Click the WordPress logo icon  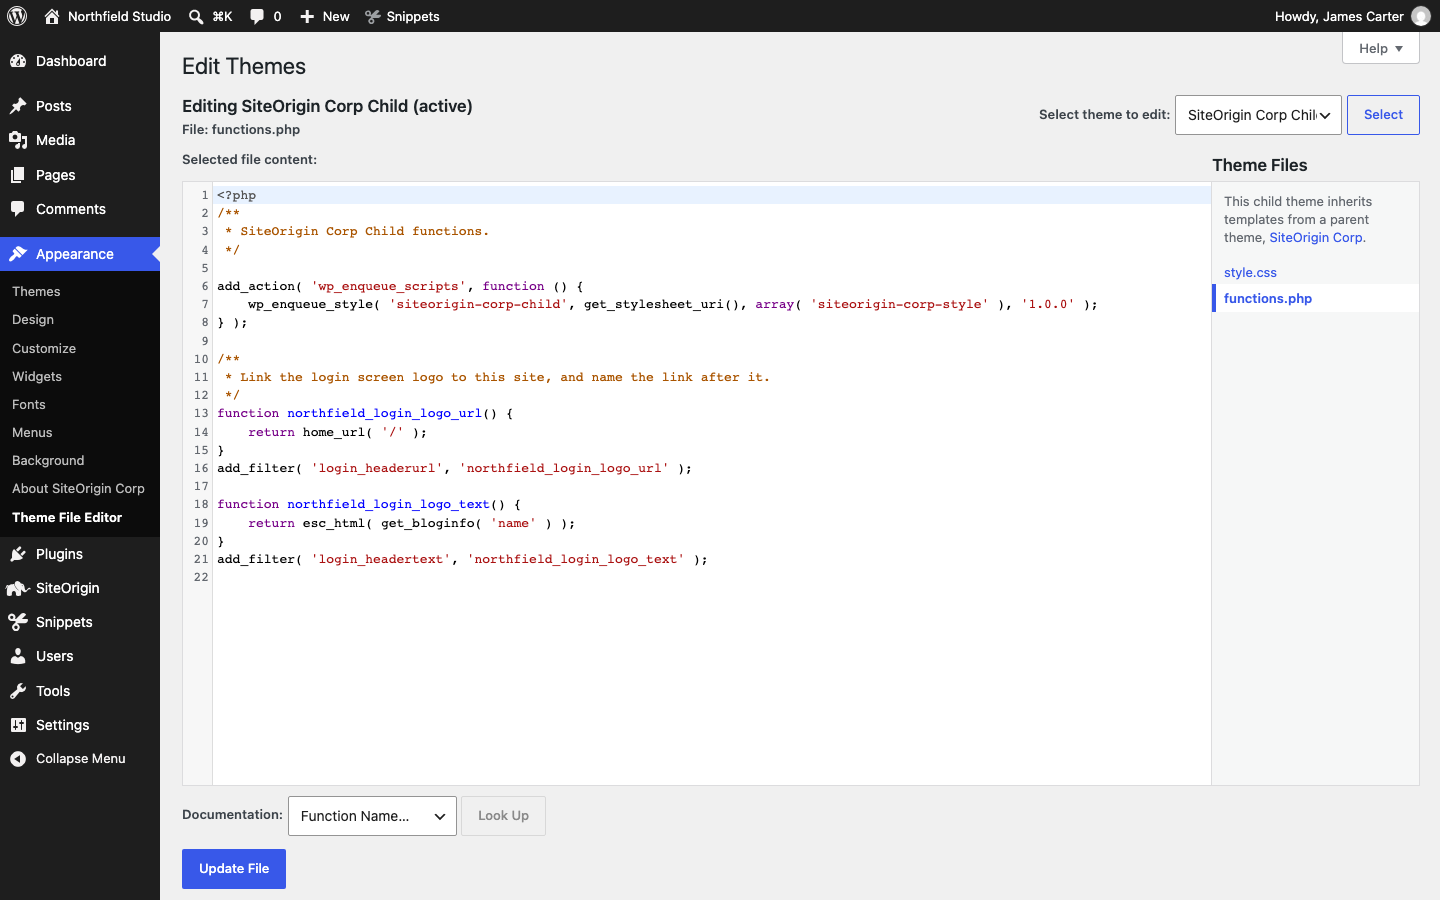coord(17,16)
